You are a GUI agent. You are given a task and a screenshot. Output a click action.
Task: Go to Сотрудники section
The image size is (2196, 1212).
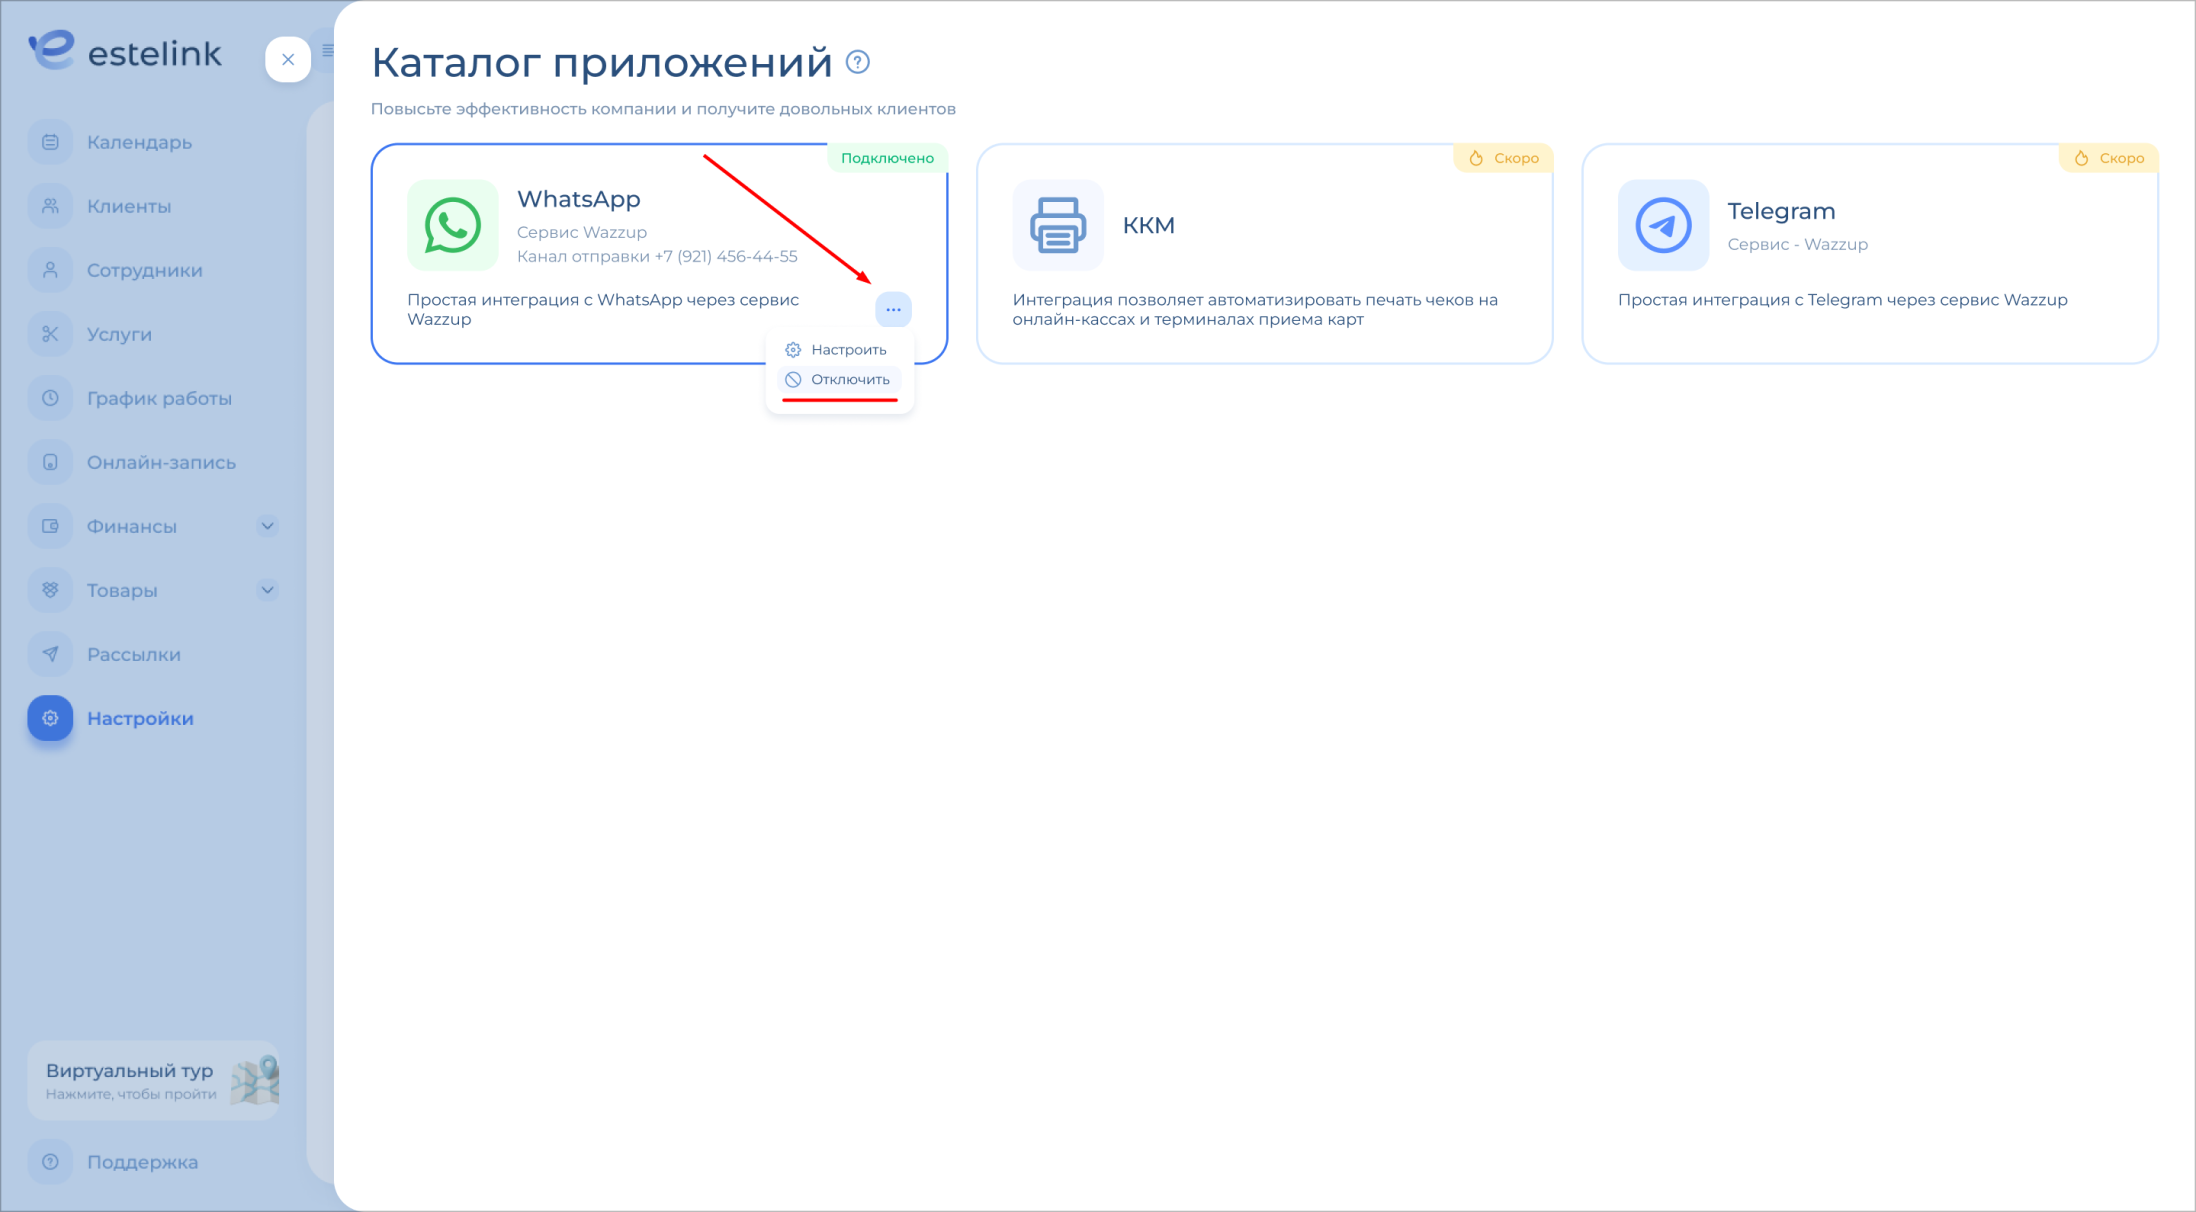144,270
